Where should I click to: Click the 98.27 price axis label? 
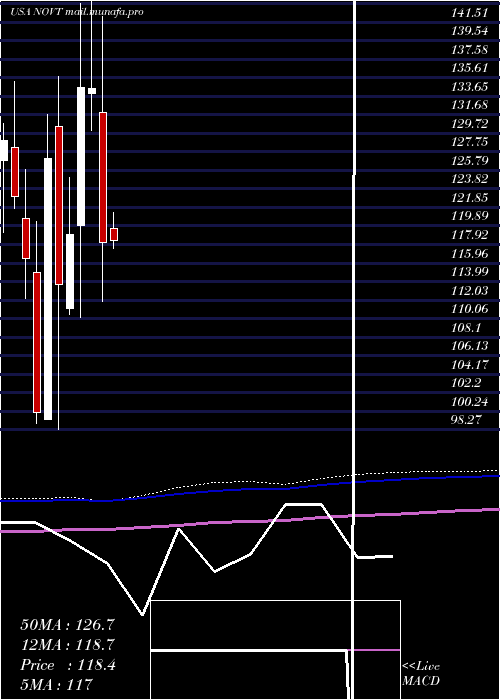(466, 420)
